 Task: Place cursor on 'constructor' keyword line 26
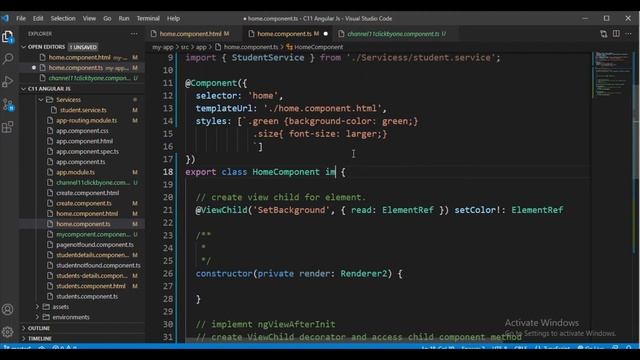224,273
